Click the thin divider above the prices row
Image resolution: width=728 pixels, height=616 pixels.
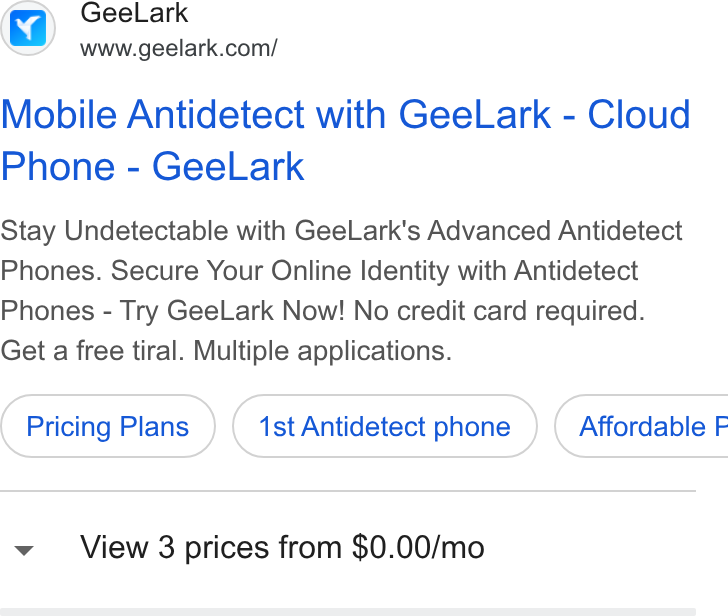coord(348,491)
